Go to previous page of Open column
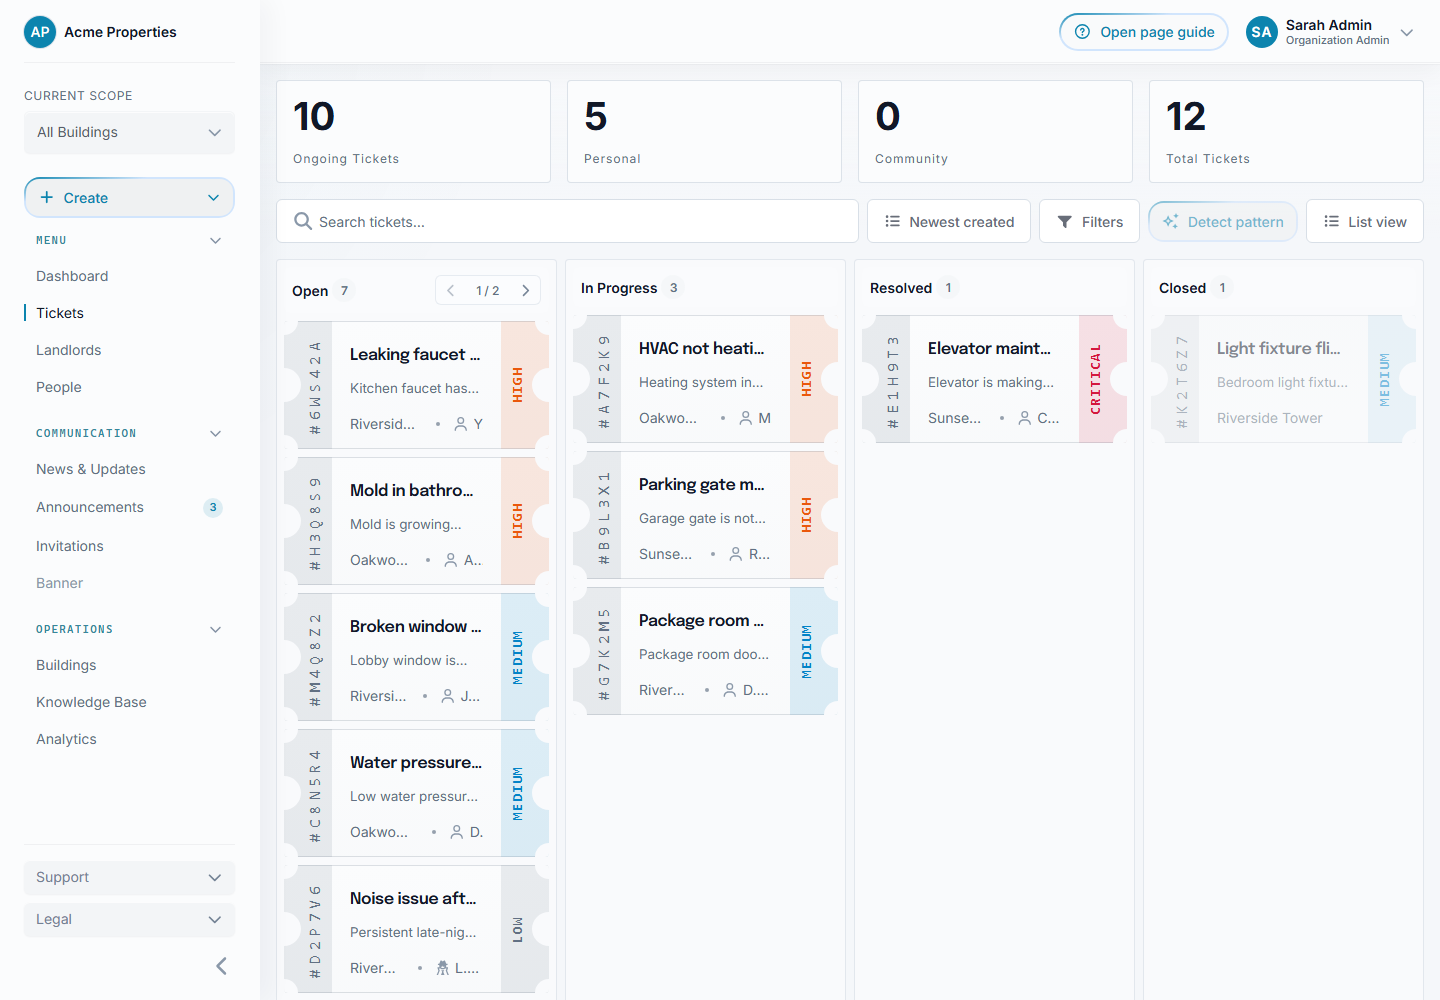1440x1000 pixels. click(x=451, y=291)
